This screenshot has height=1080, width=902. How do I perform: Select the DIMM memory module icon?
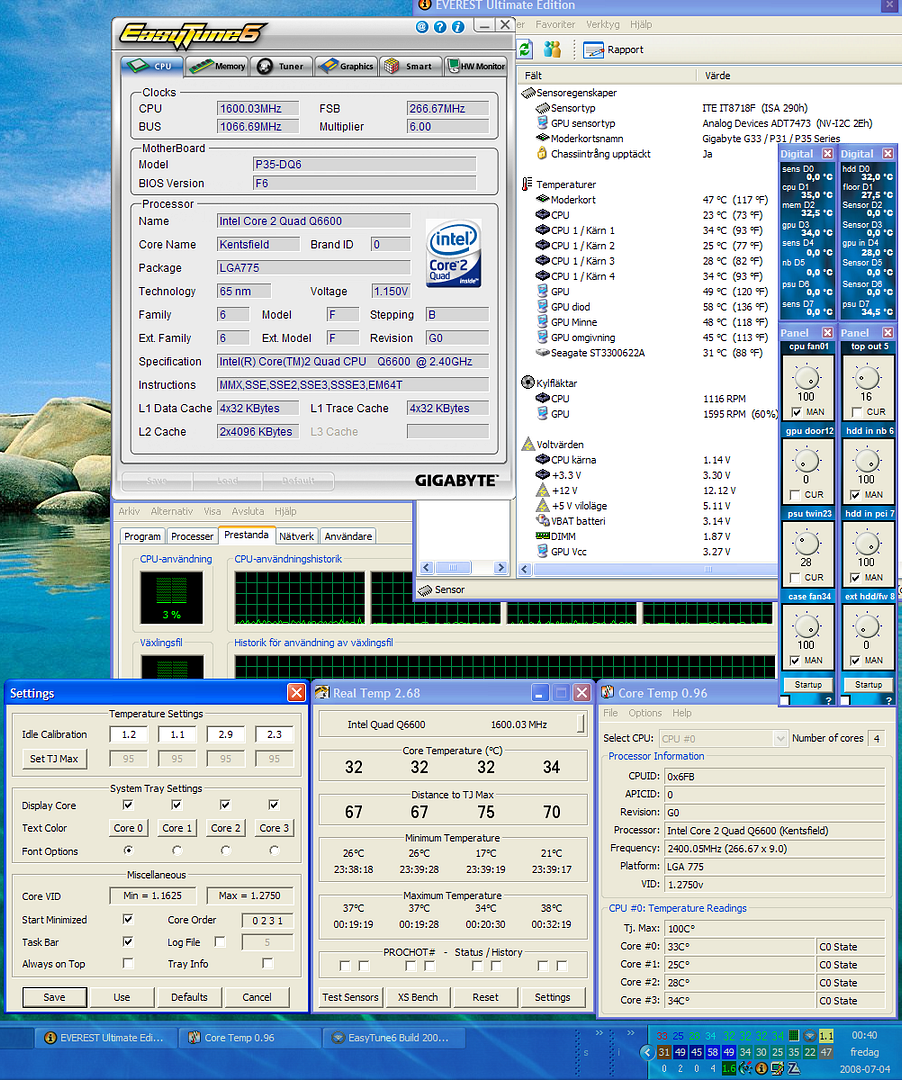[543, 536]
